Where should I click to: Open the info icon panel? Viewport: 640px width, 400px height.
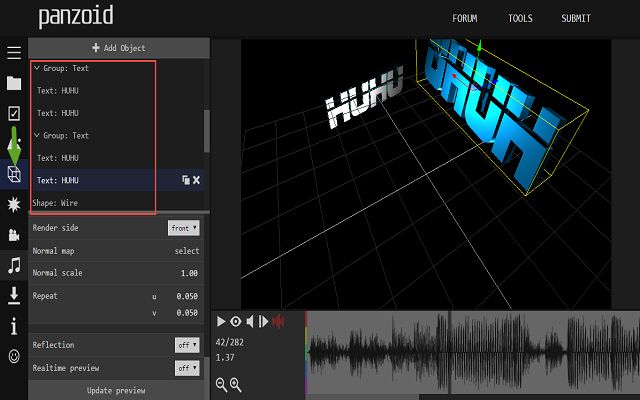click(x=14, y=326)
